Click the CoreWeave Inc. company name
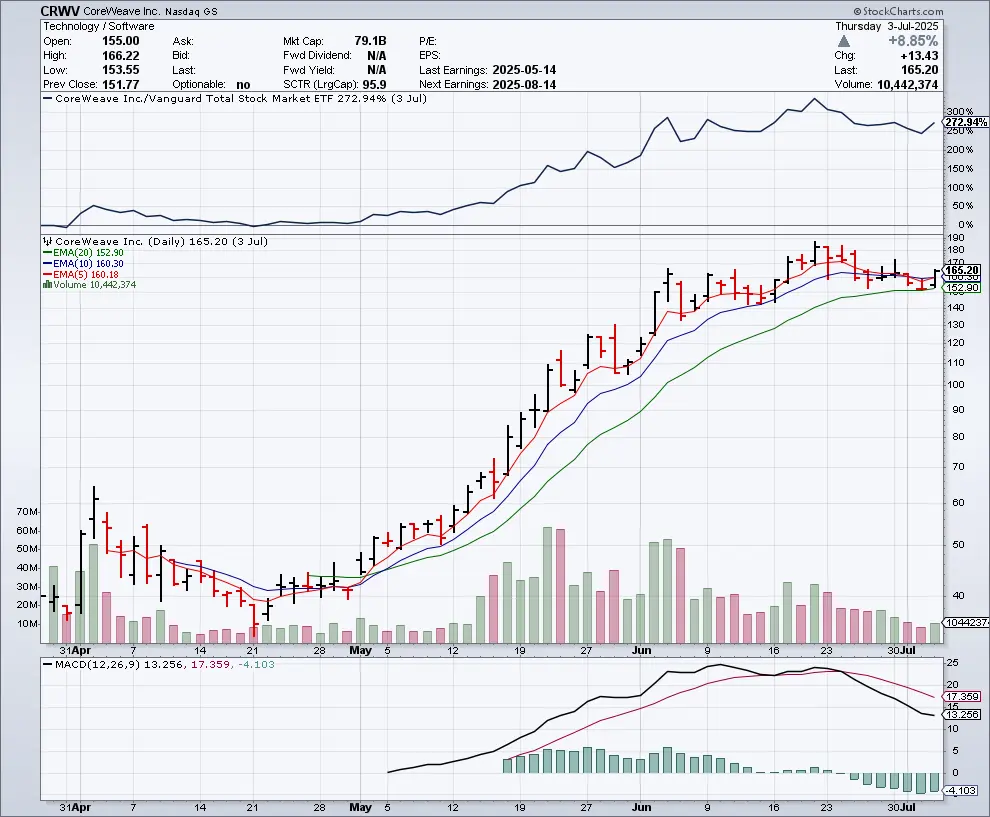The image size is (990, 817). [x=122, y=11]
